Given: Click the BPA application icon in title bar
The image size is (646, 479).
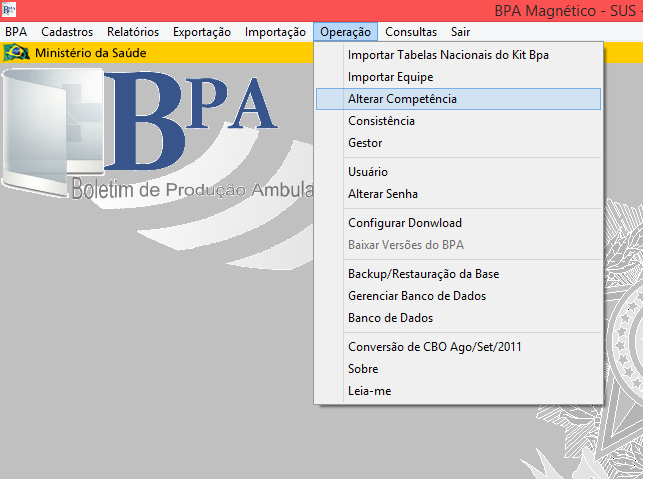Looking at the screenshot, I should (10, 11).
